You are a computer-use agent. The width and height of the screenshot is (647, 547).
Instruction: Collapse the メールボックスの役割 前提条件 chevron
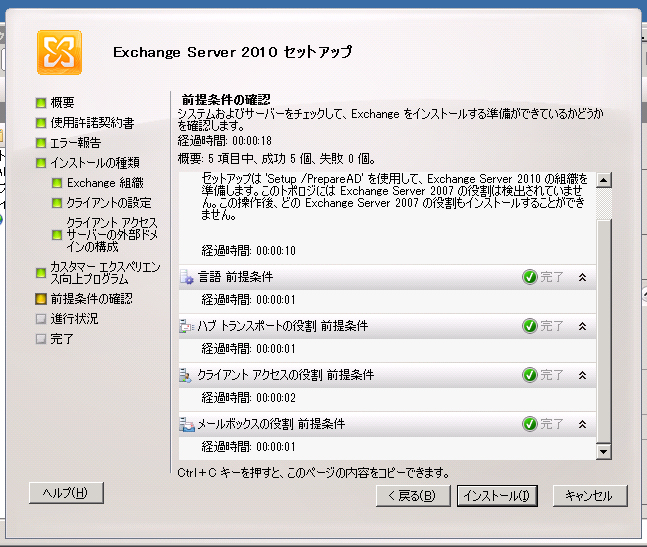582,424
